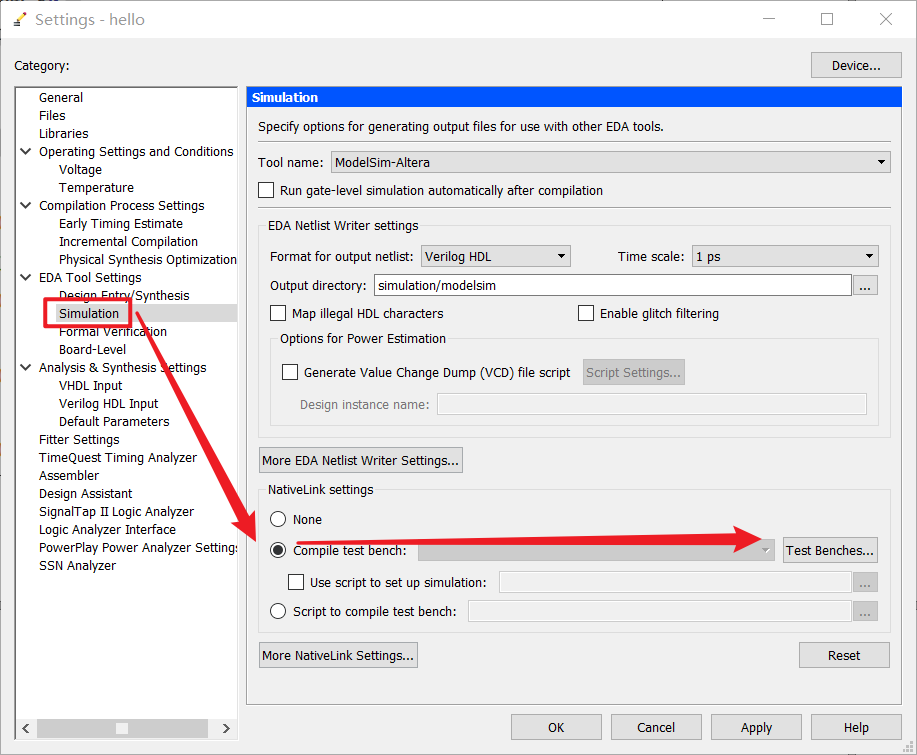917x755 pixels.
Task: Open VHDL Input settings
Action: point(90,386)
